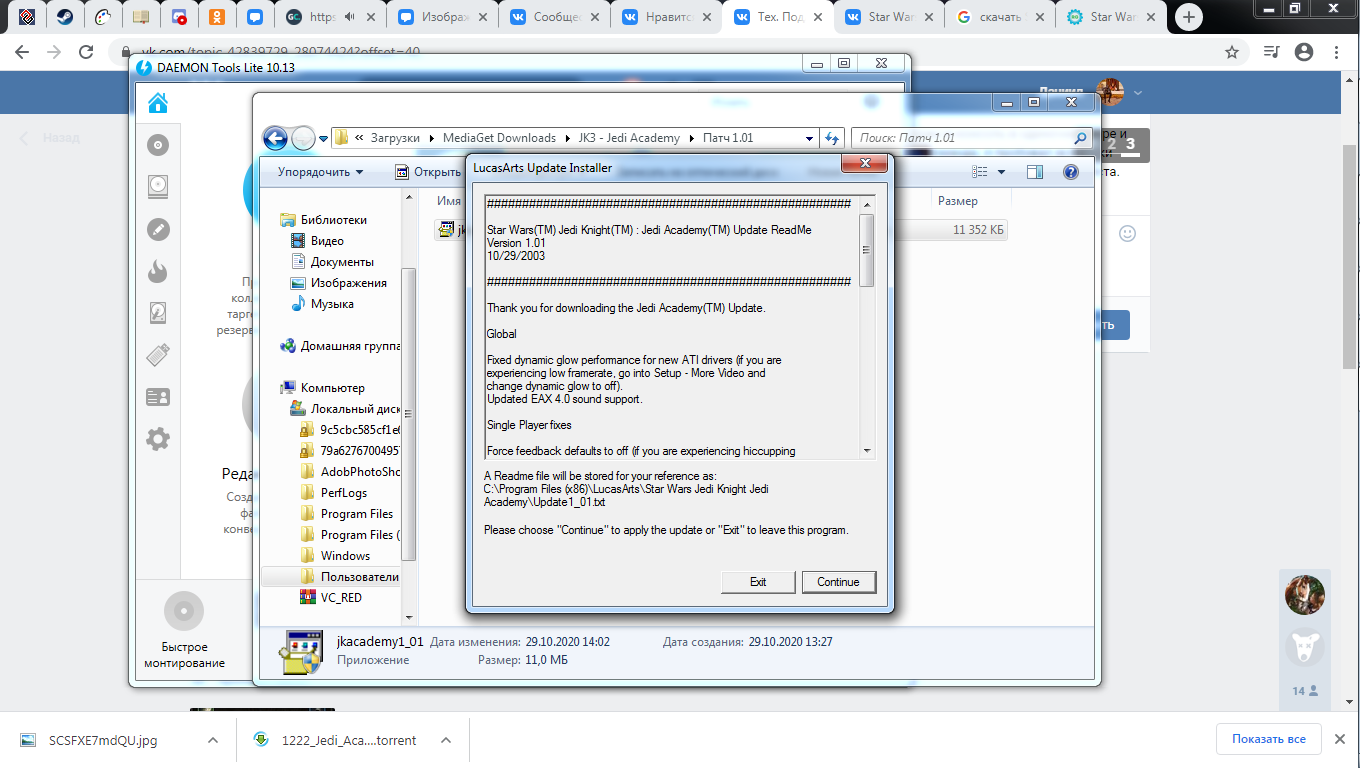Image resolution: width=1360 pixels, height=768 pixels.
Task: Switch to the Star Wars VK browser tab
Action: point(888,17)
